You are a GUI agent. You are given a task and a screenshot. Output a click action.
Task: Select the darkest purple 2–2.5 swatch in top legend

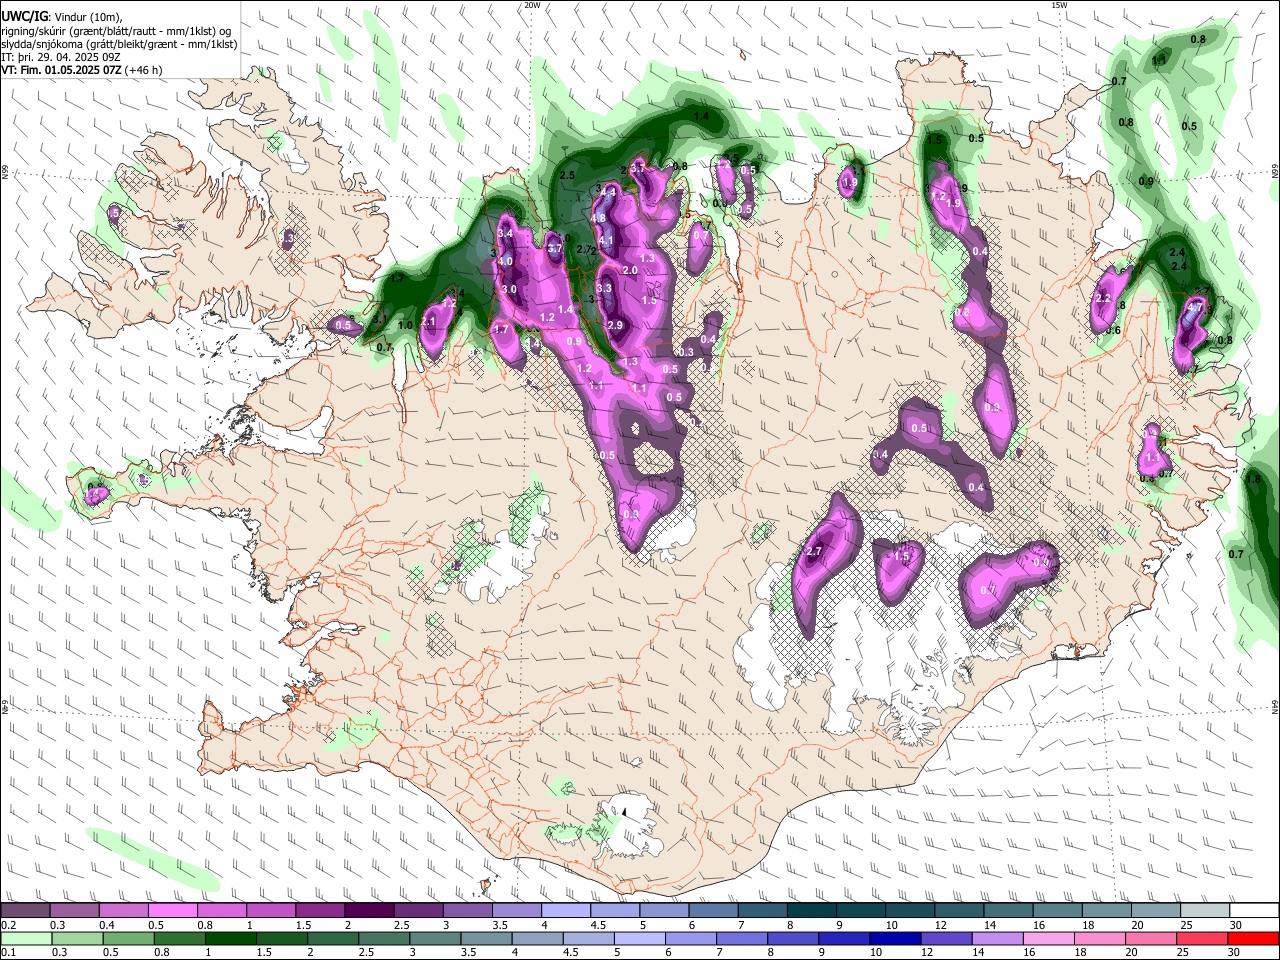click(x=368, y=911)
